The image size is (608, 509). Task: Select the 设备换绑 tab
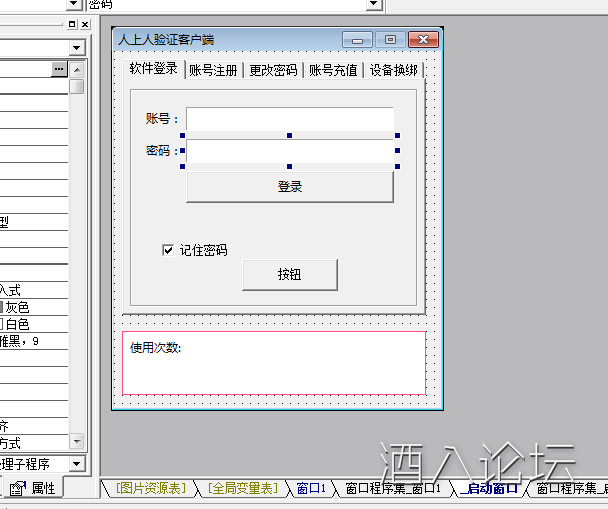pyautogui.click(x=393, y=70)
